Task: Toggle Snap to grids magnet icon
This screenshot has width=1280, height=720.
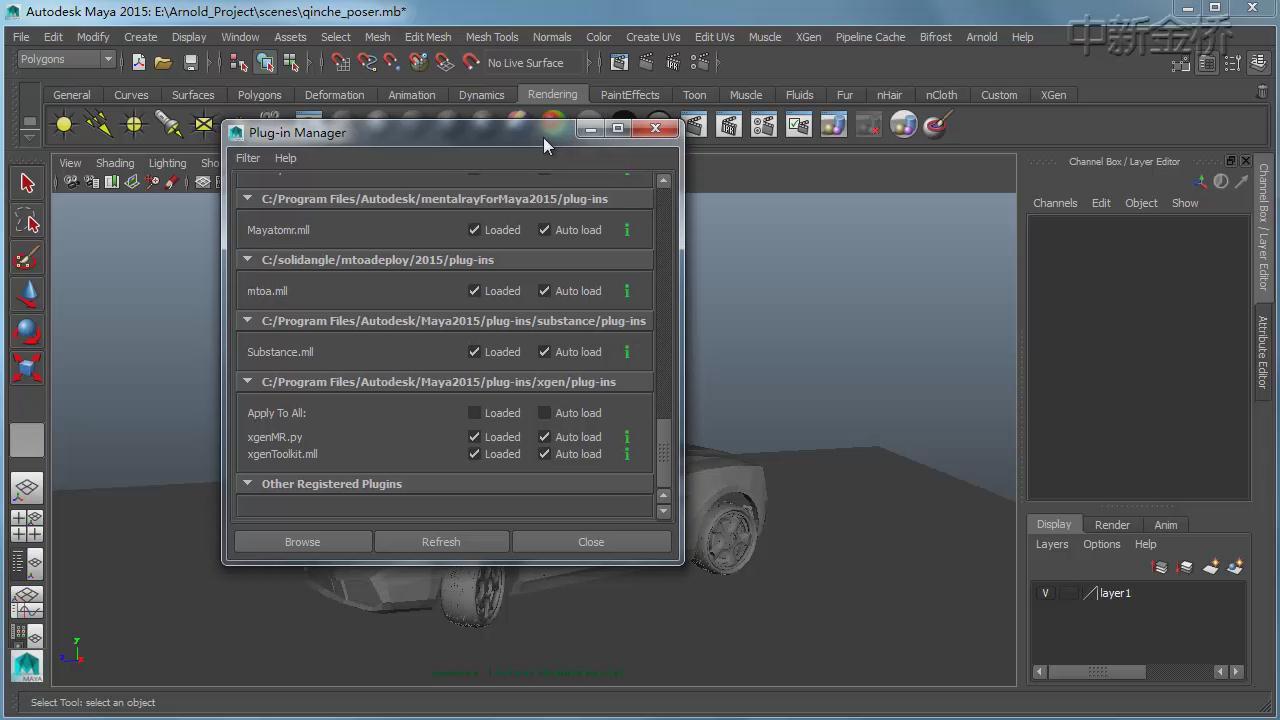Action: click(341, 62)
